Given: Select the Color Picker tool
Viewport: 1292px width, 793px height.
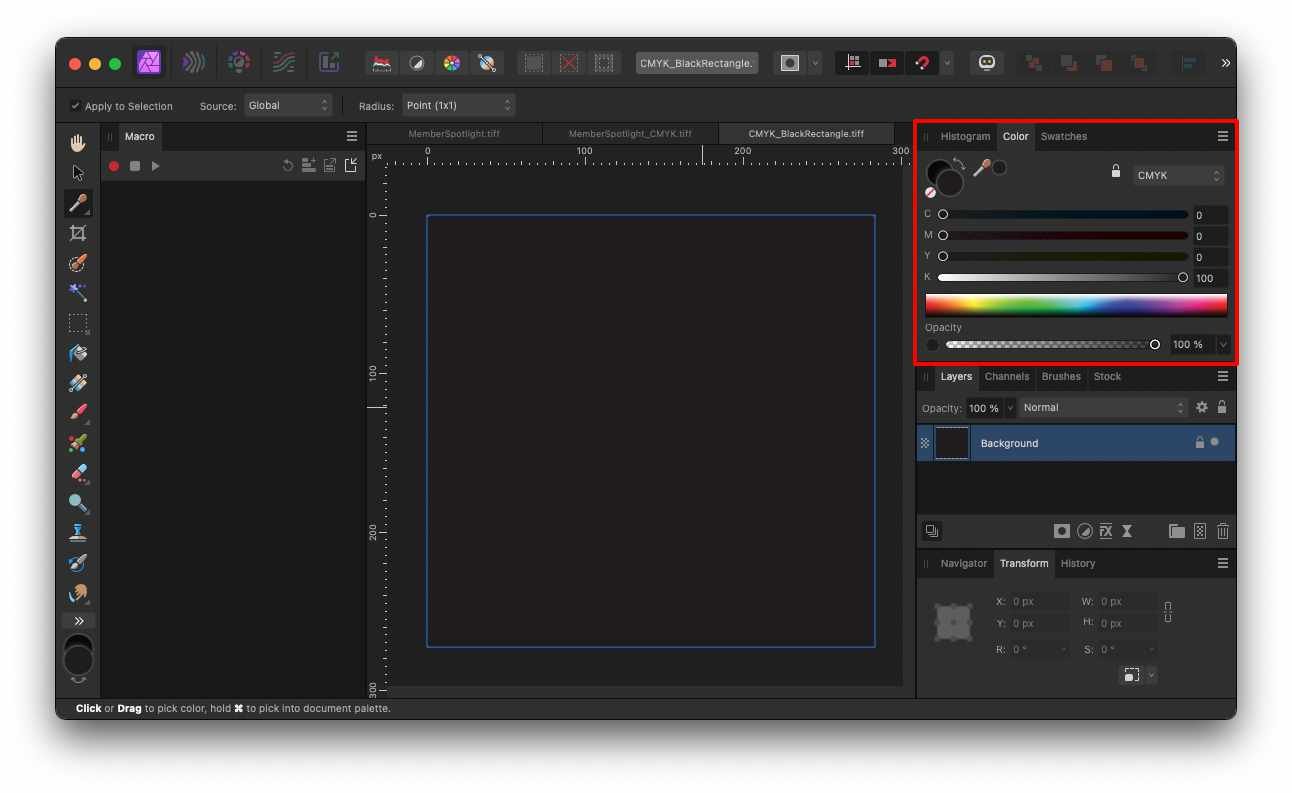Looking at the screenshot, I should (78, 203).
